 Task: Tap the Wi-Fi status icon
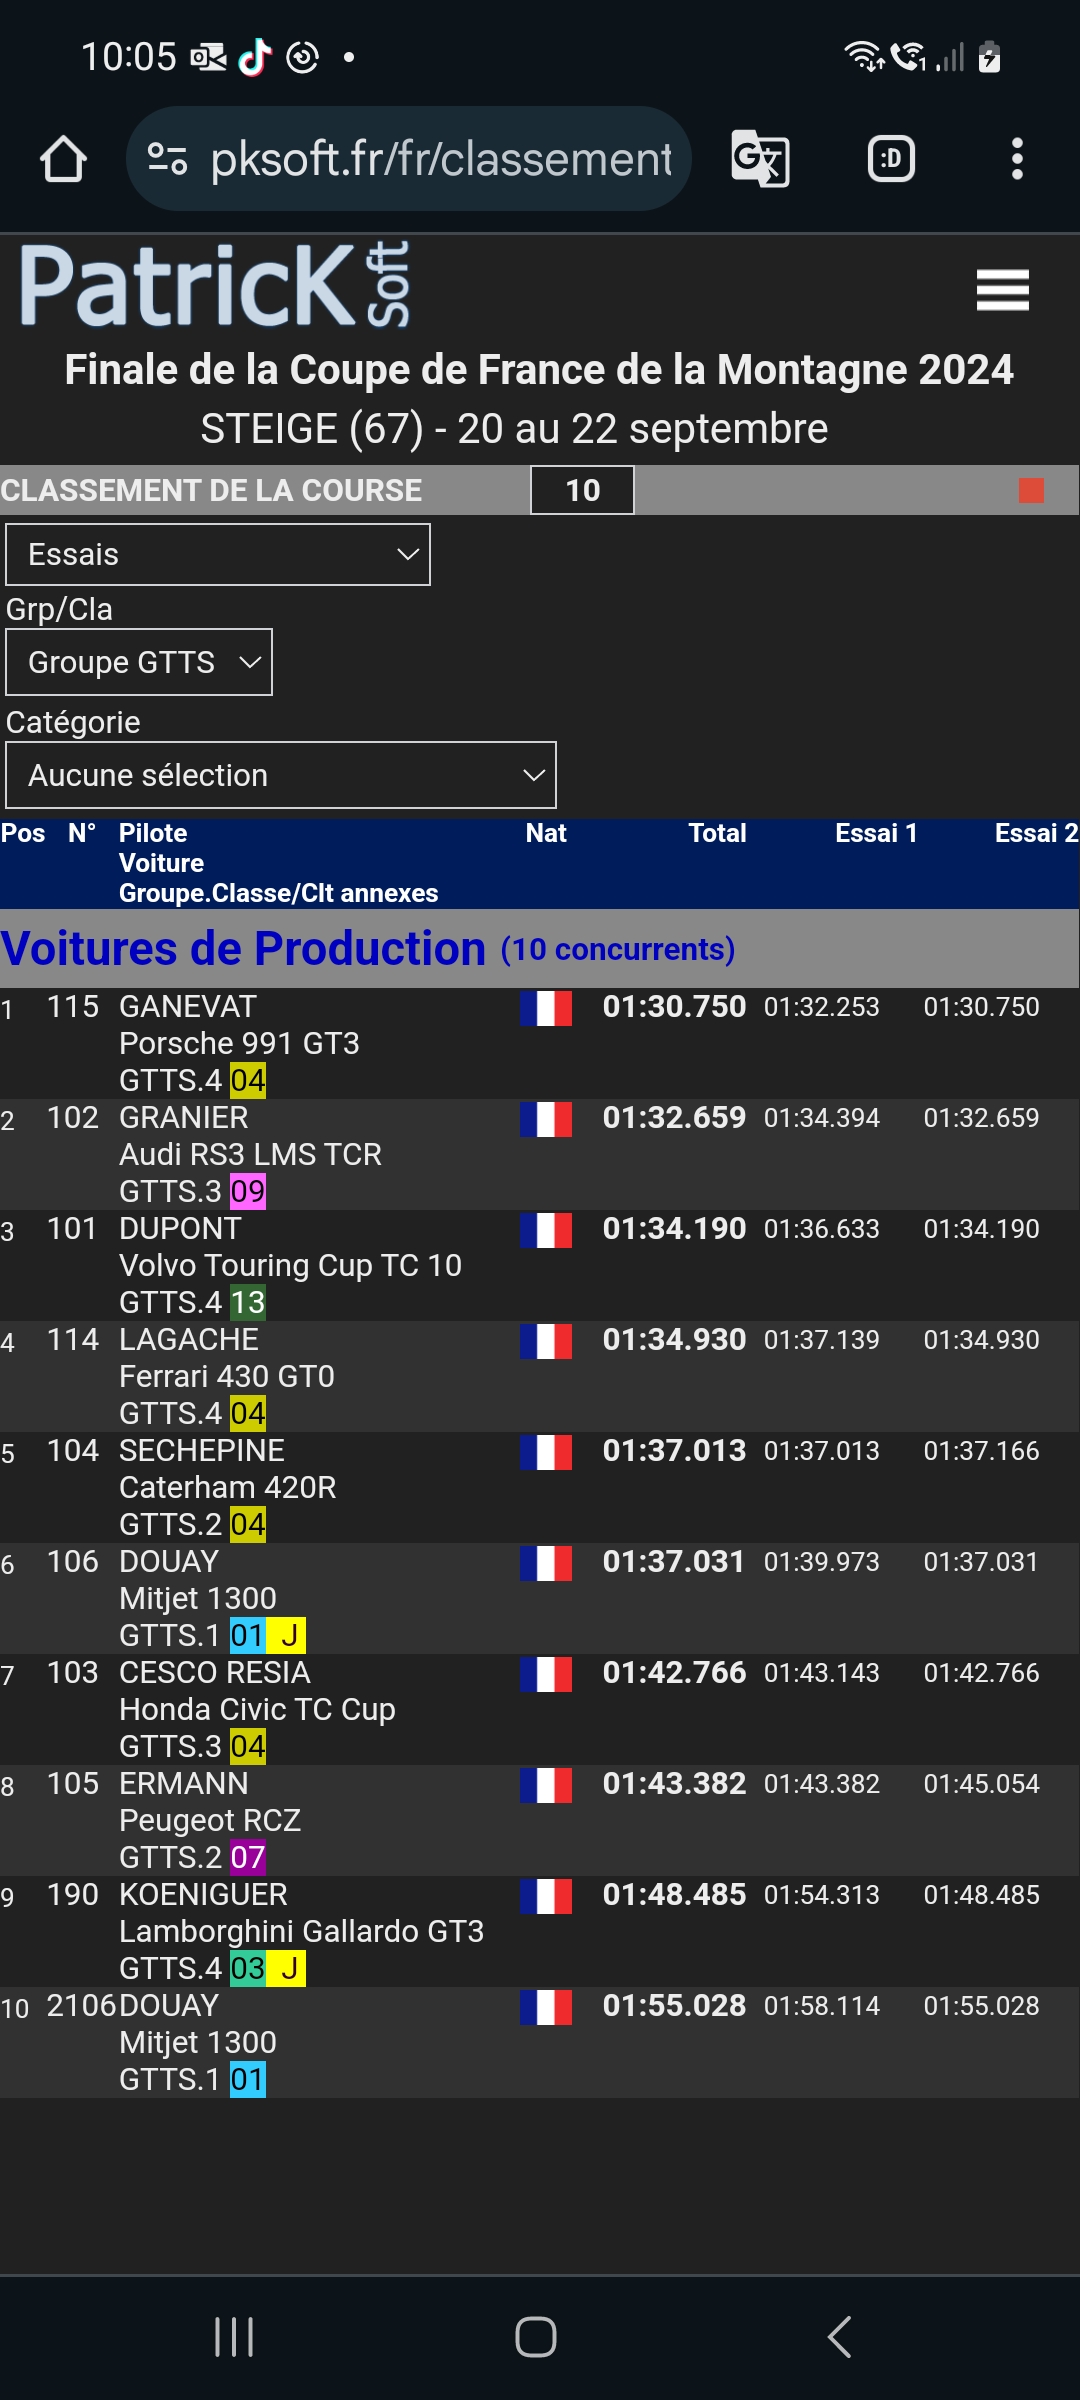point(864,57)
